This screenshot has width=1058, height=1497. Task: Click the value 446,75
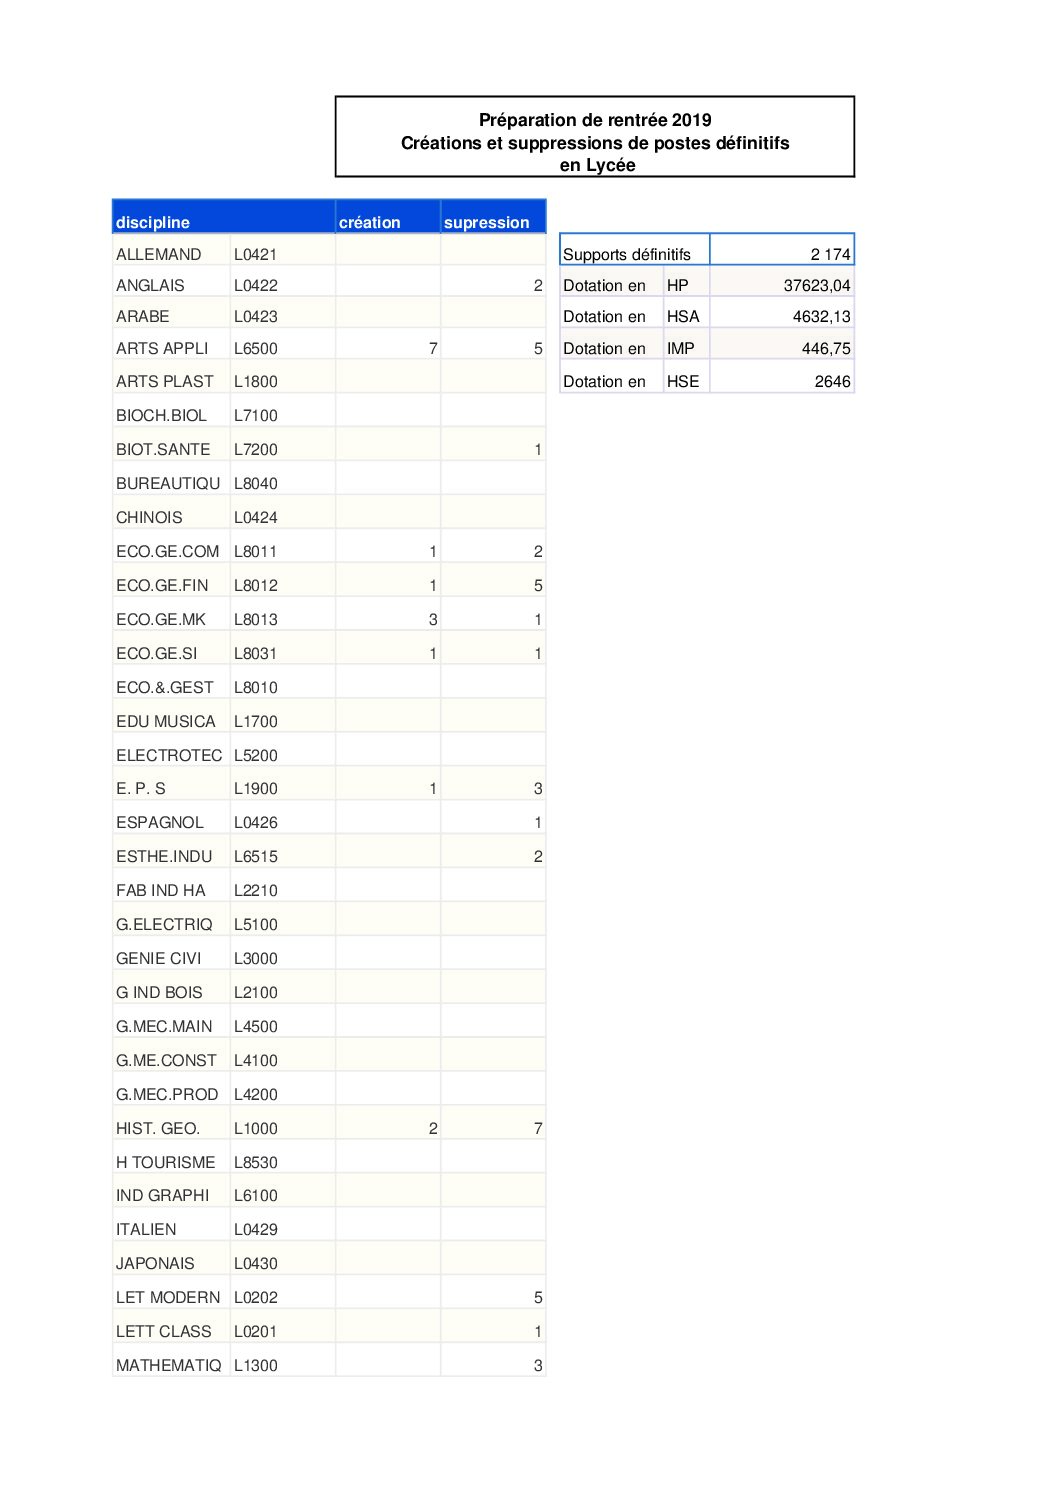[782, 345]
